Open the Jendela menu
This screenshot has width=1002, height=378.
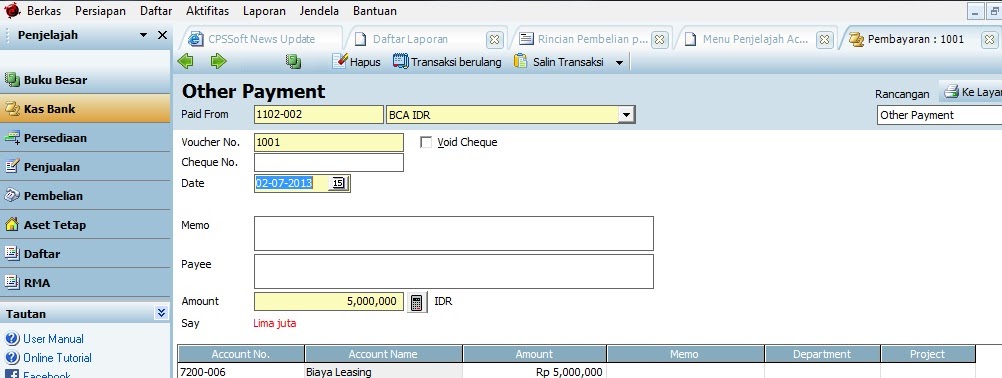(319, 11)
